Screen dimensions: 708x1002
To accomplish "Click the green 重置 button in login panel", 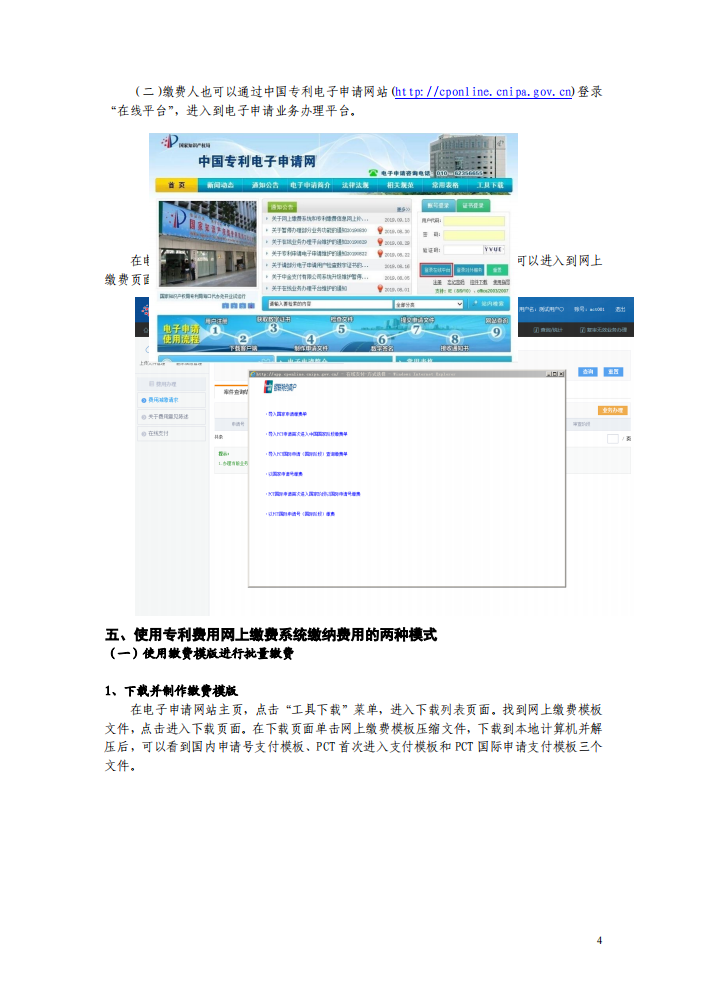I will click(496, 270).
